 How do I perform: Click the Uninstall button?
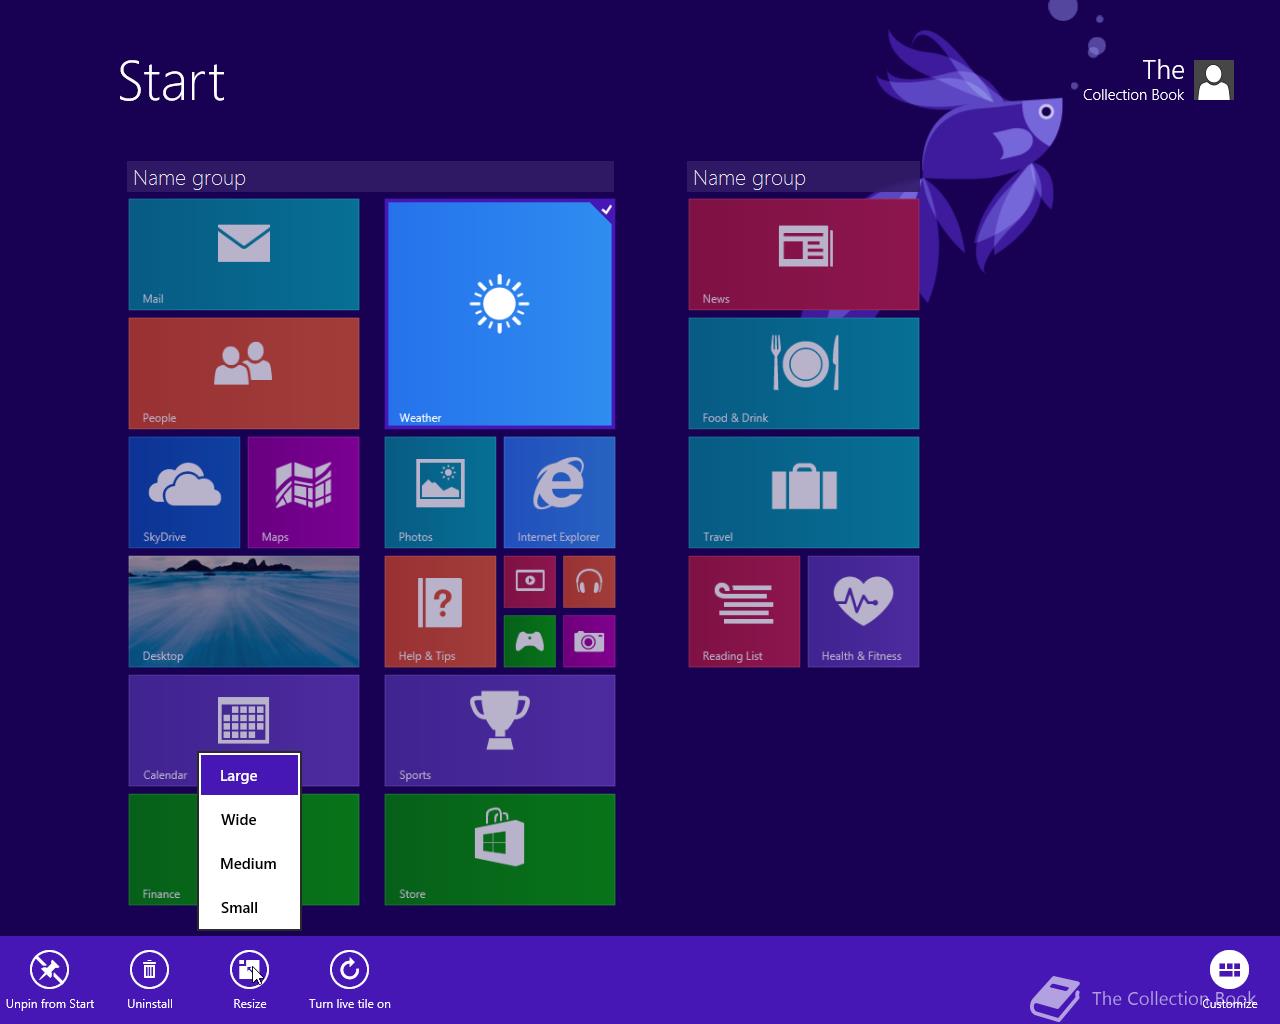point(149,980)
